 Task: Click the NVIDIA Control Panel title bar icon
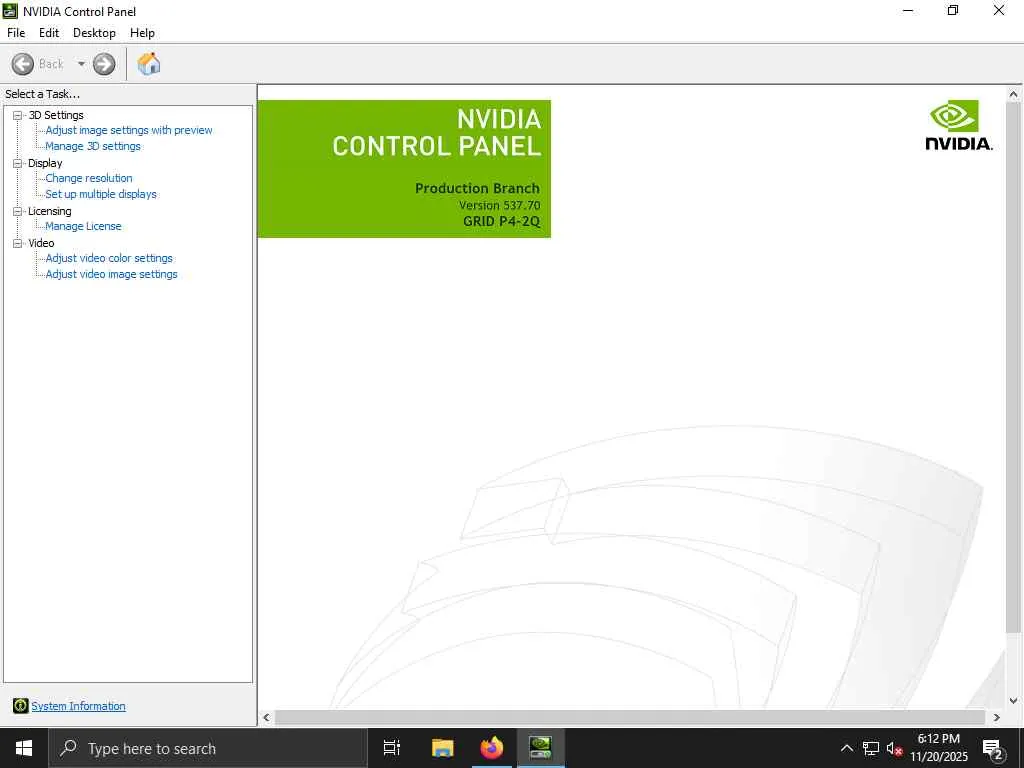tap(10, 11)
